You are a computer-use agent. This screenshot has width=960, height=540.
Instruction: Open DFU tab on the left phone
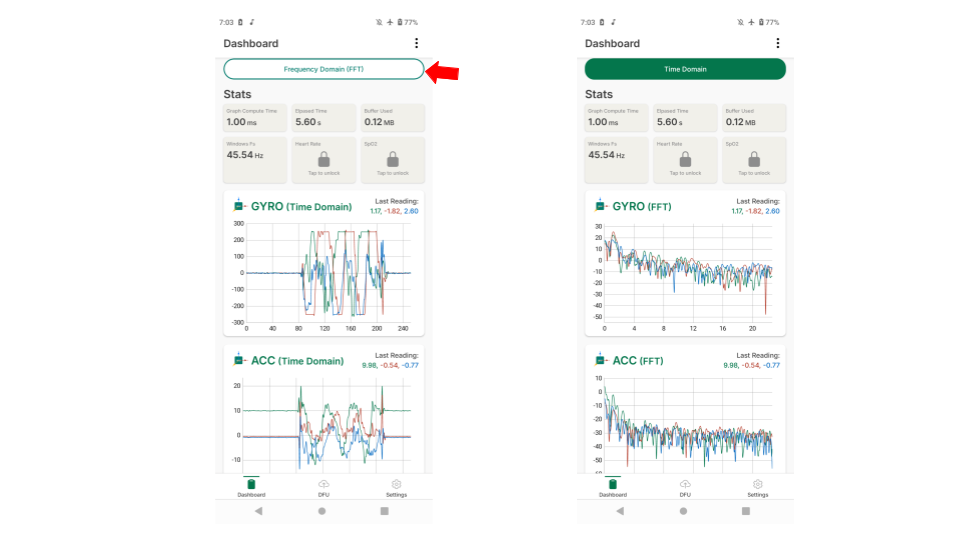(x=324, y=487)
